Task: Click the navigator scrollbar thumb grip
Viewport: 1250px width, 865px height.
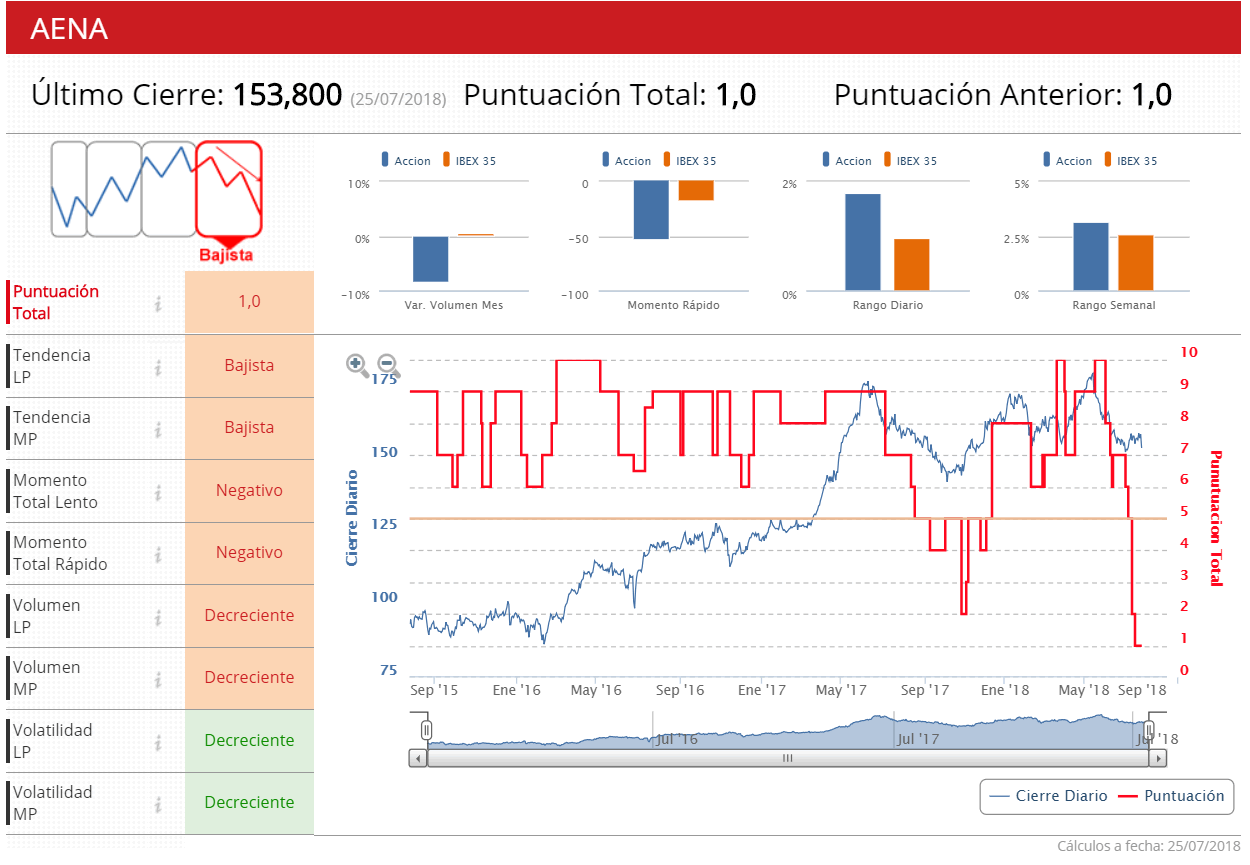Action: pos(787,758)
